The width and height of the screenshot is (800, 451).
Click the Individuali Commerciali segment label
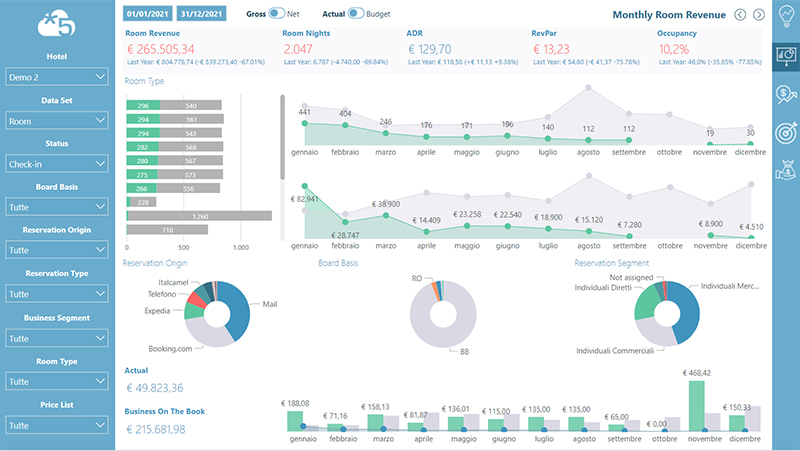(615, 350)
